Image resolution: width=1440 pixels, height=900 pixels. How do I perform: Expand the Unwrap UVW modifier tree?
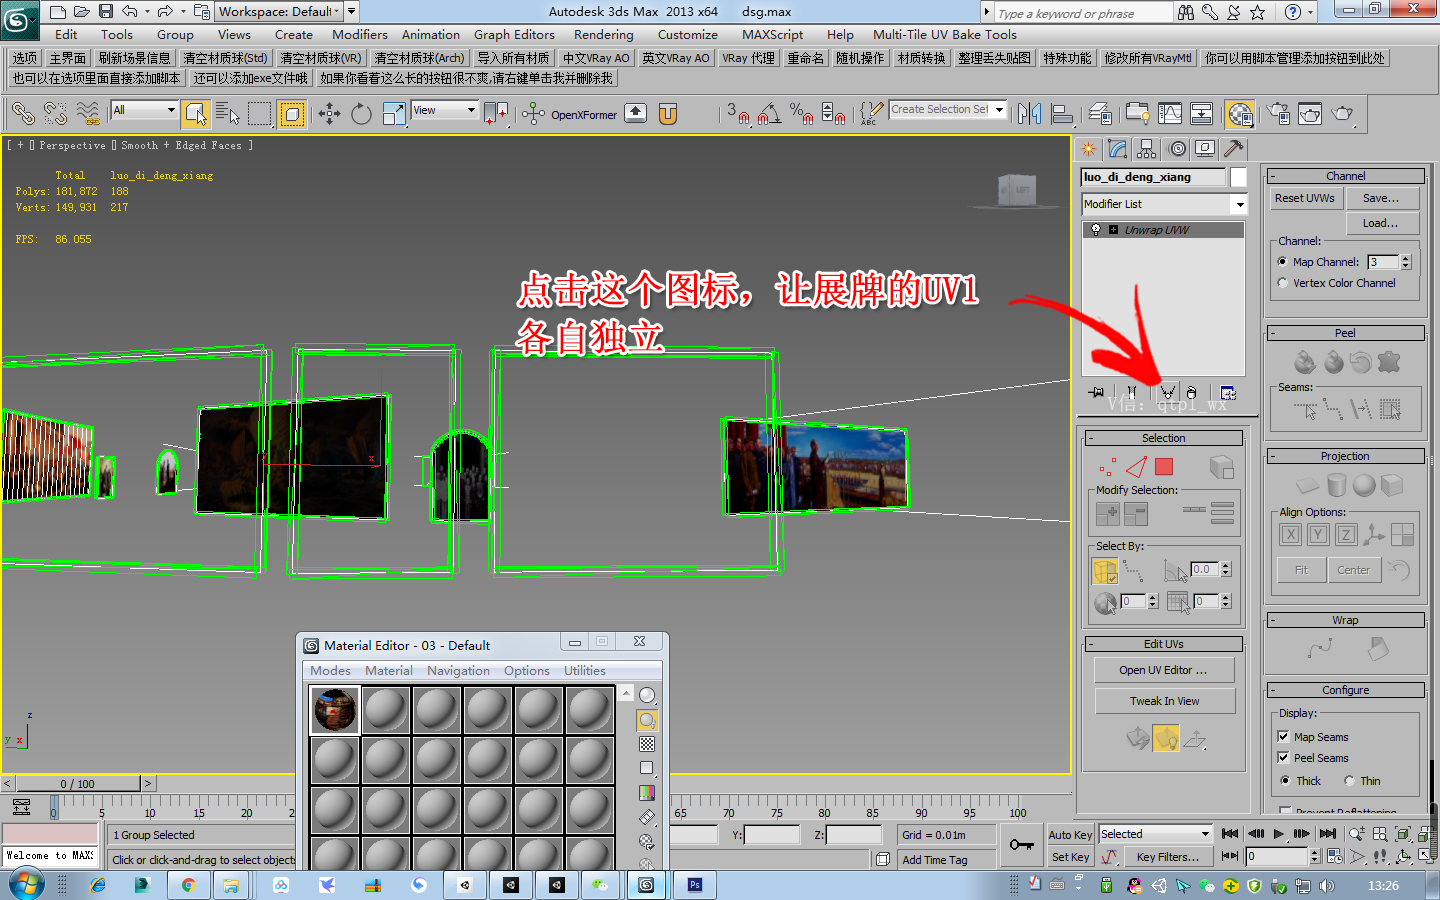click(x=1113, y=229)
